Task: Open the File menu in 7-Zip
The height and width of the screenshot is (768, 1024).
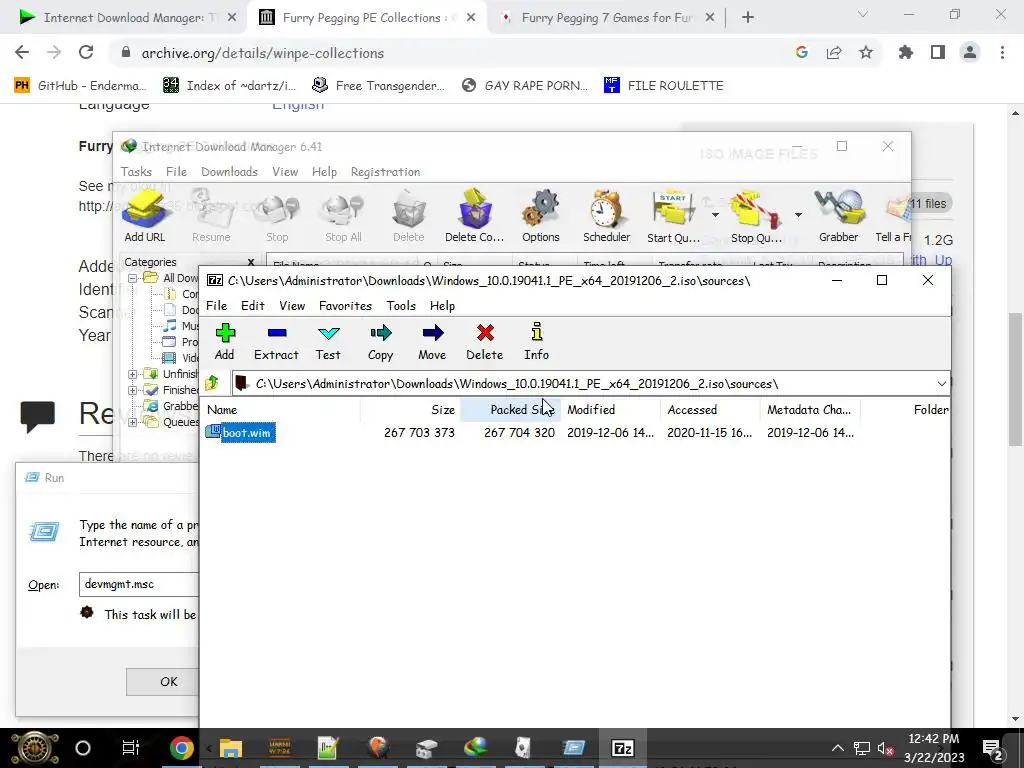Action: tap(216, 306)
